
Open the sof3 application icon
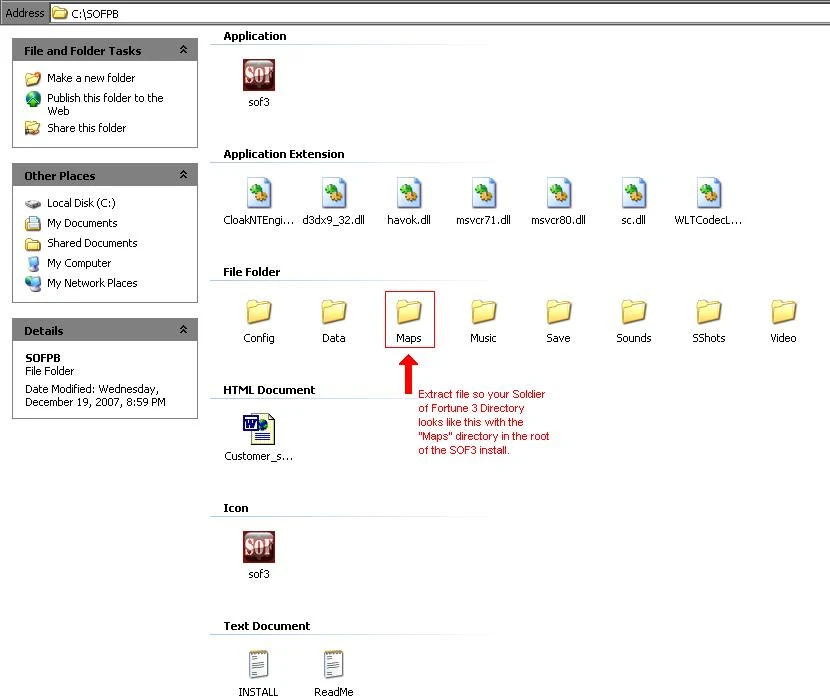259,75
